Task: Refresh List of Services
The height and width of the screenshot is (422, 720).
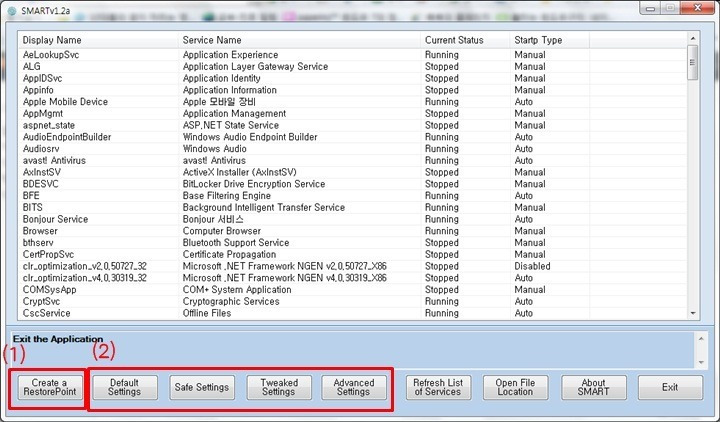Action: tap(438, 387)
